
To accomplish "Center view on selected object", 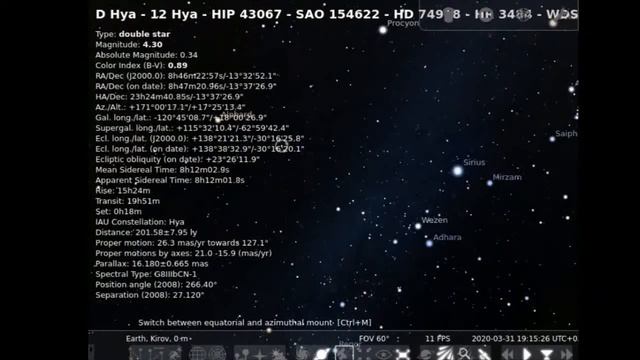I will pyautogui.click(x=364, y=353).
